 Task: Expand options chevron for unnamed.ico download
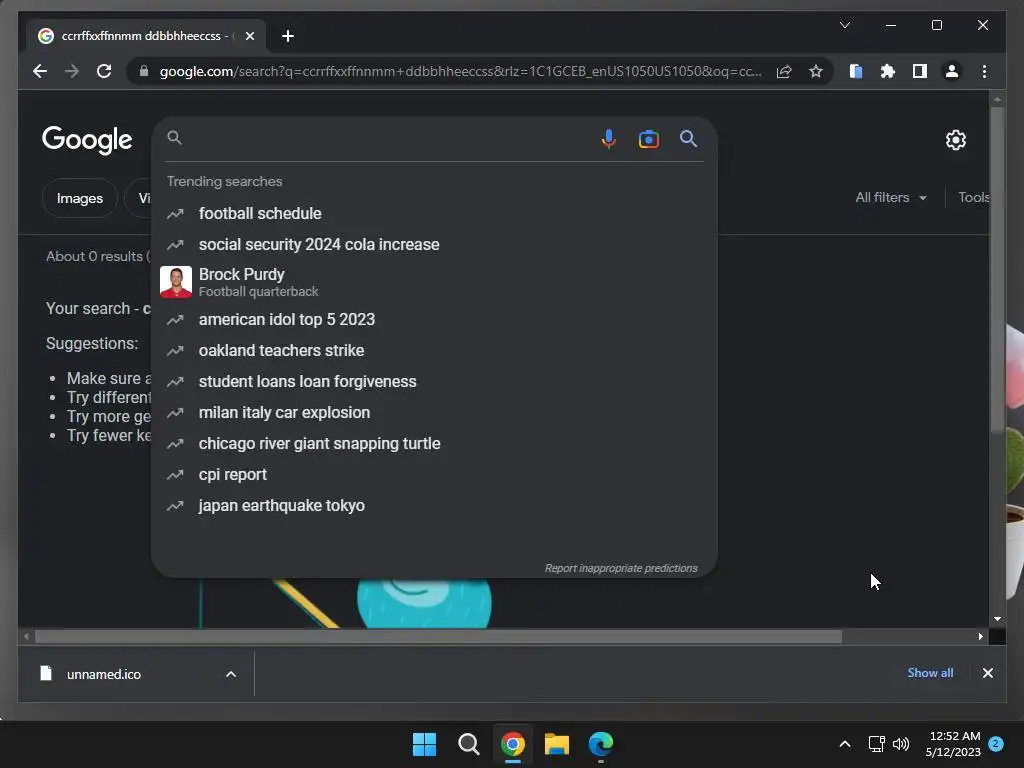(231, 674)
